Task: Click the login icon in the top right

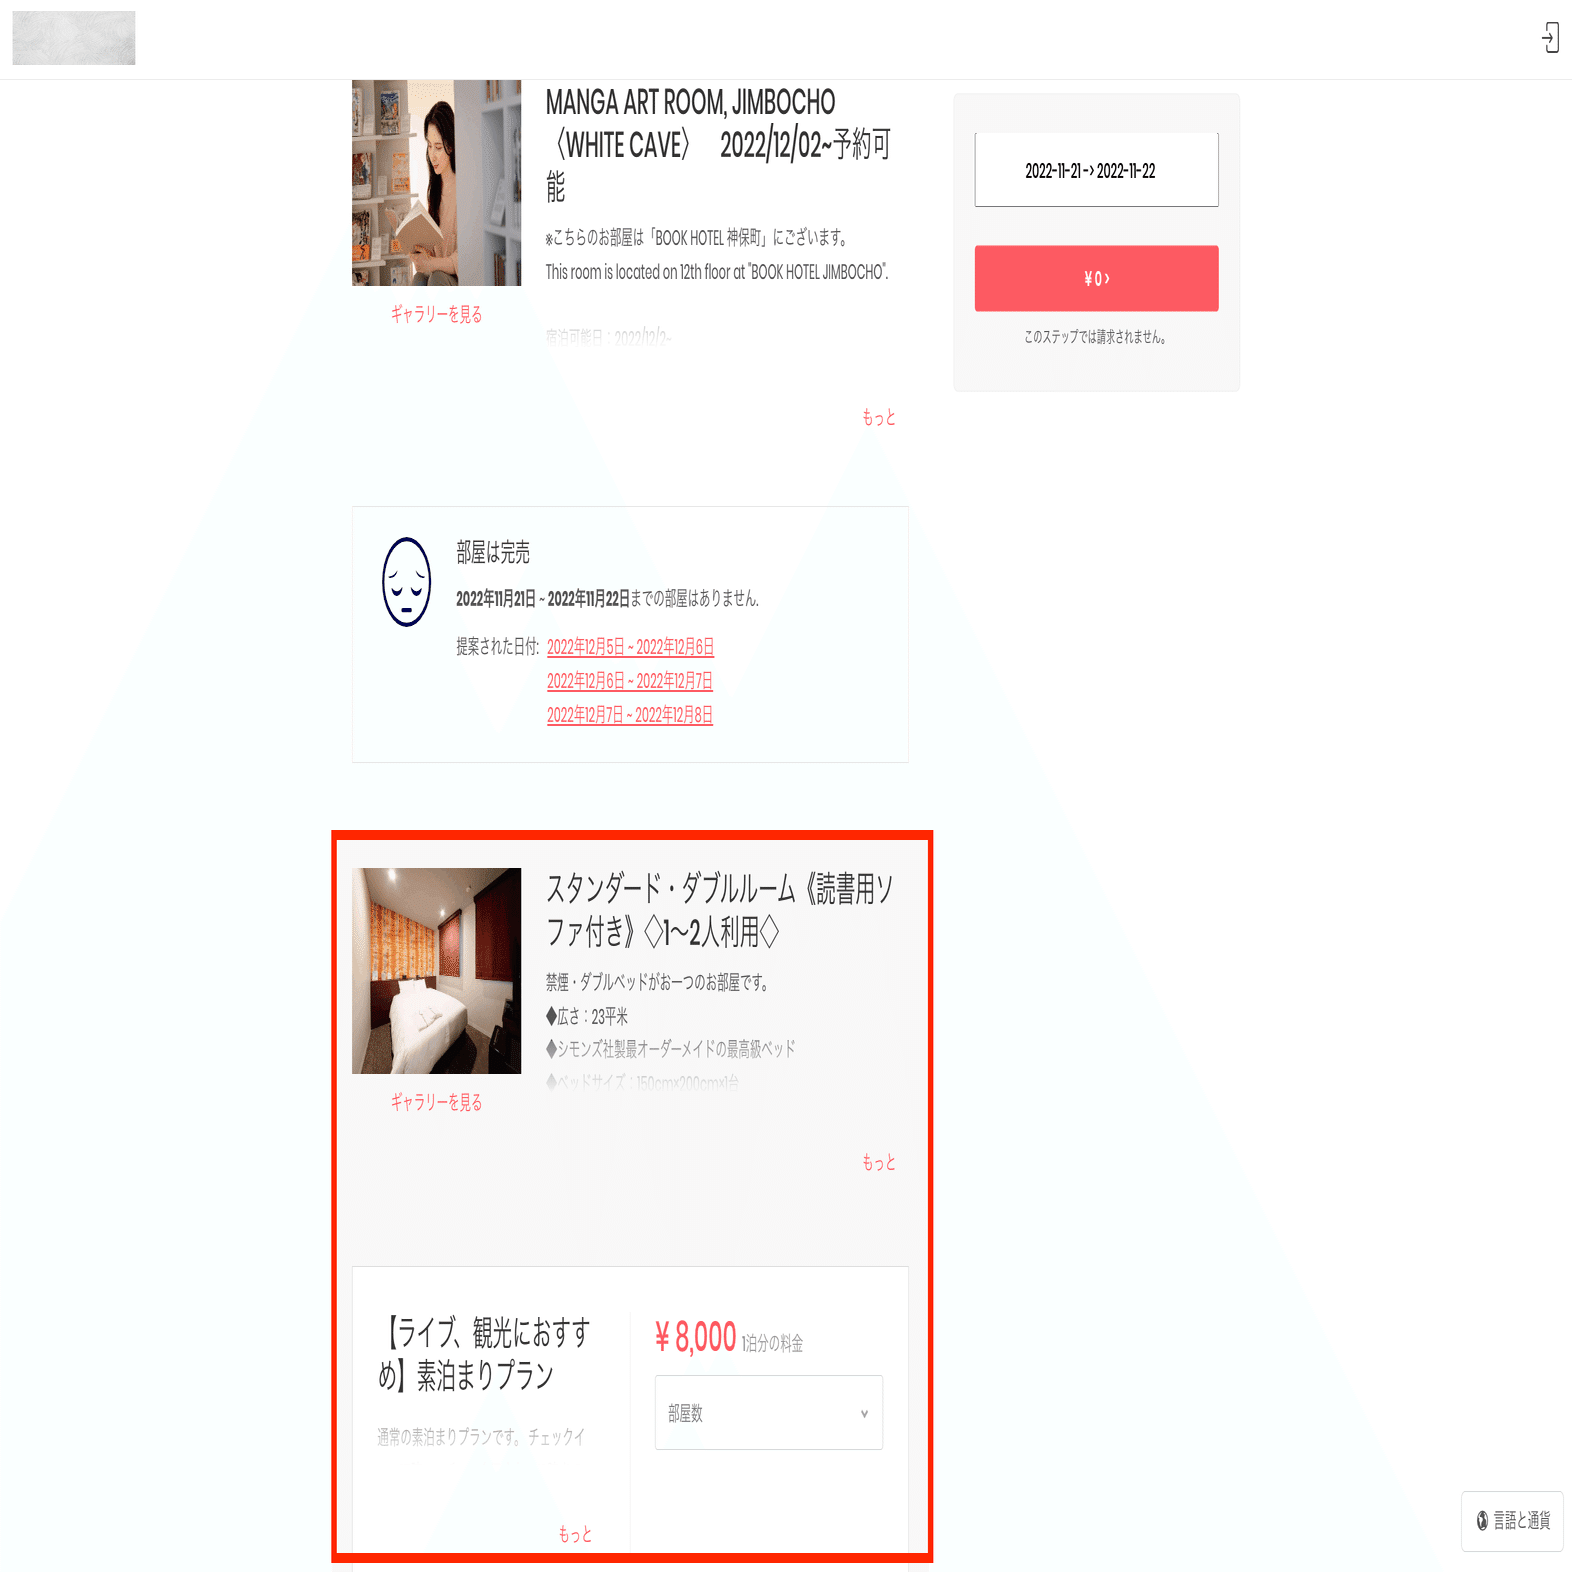Action: point(1550,38)
